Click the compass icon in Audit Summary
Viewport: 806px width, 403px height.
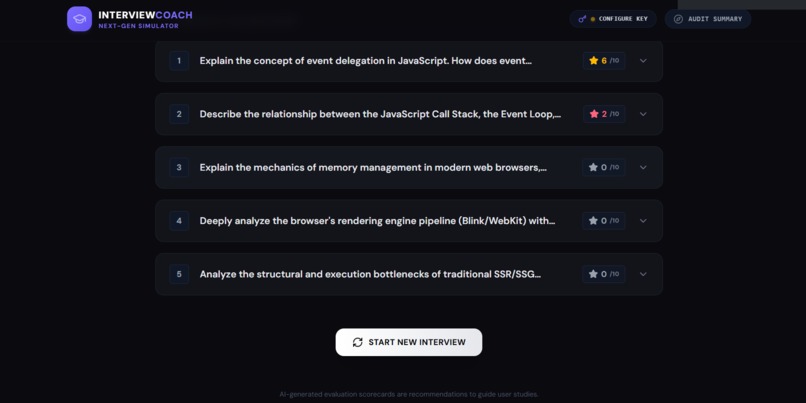(679, 19)
